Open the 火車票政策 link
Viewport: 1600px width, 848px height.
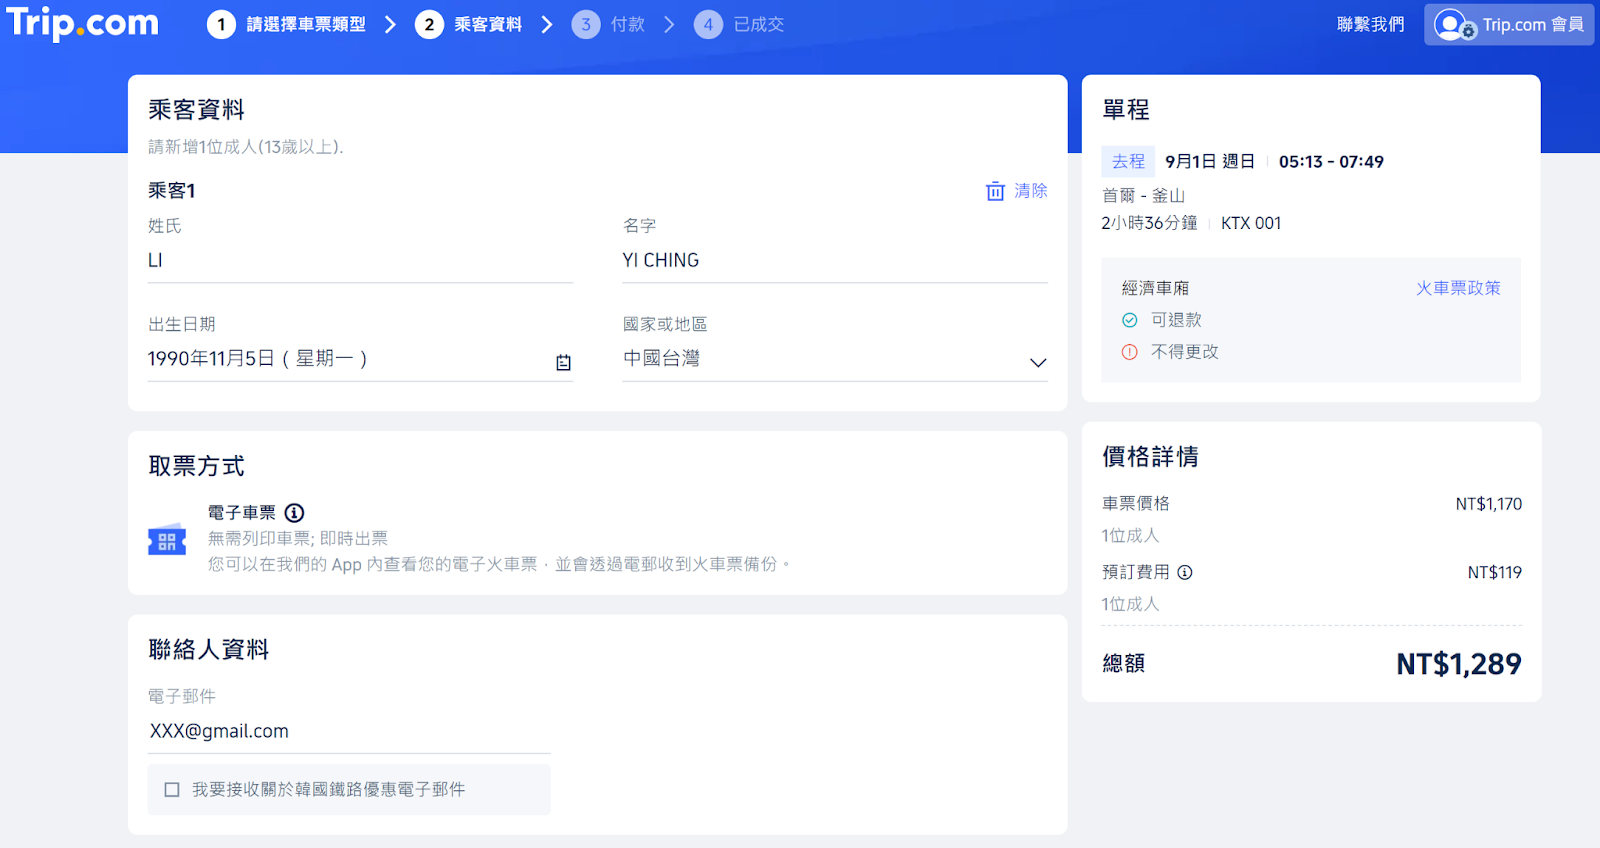tap(1458, 288)
